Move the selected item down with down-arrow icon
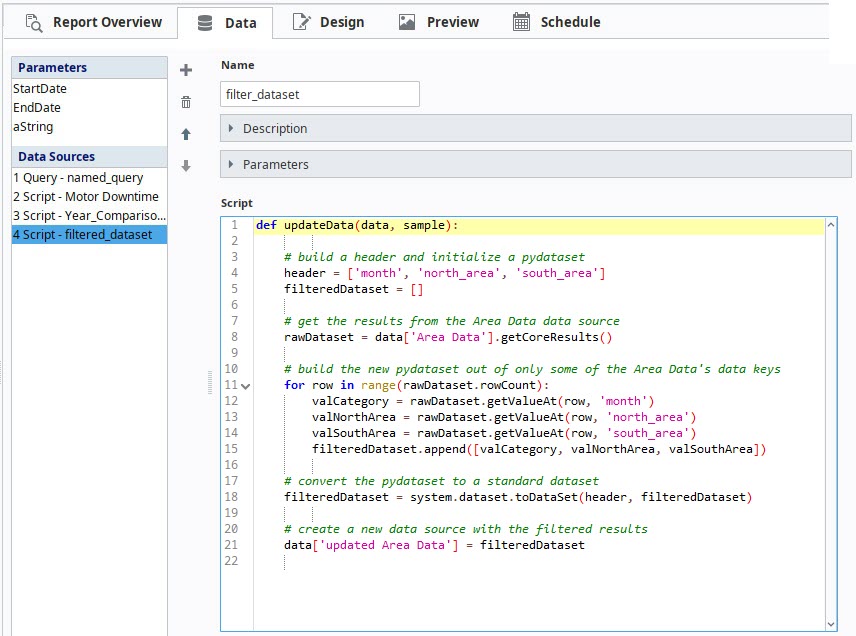The height and width of the screenshot is (636, 856). pos(186,165)
